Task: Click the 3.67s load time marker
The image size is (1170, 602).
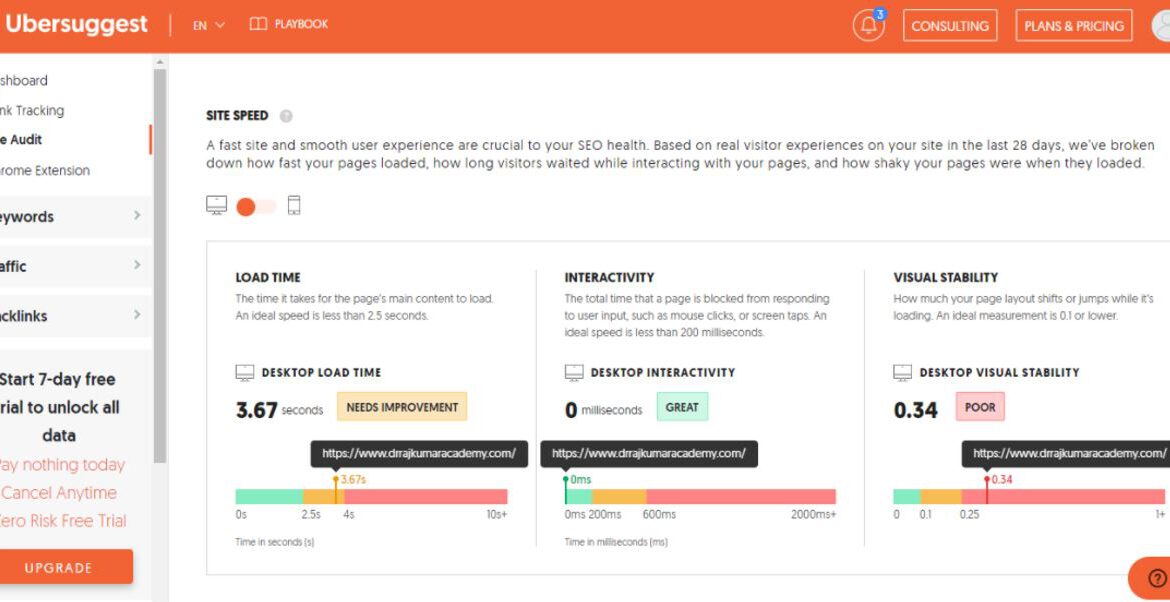Action: point(336,481)
